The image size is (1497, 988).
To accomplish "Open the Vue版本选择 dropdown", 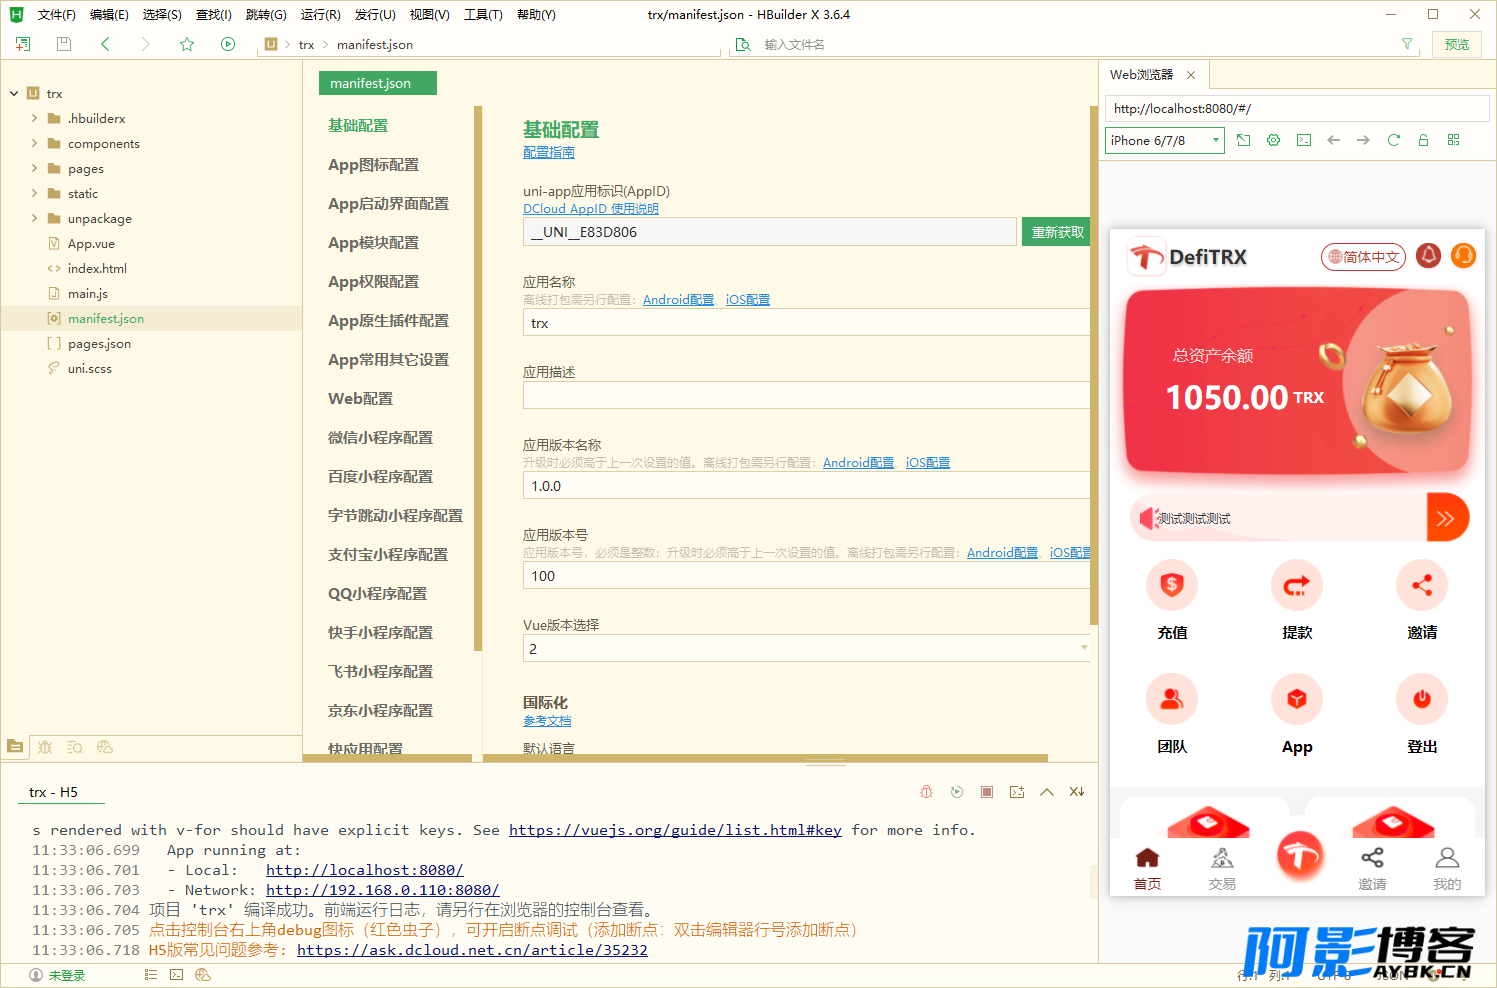I will [x=806, y=649].
